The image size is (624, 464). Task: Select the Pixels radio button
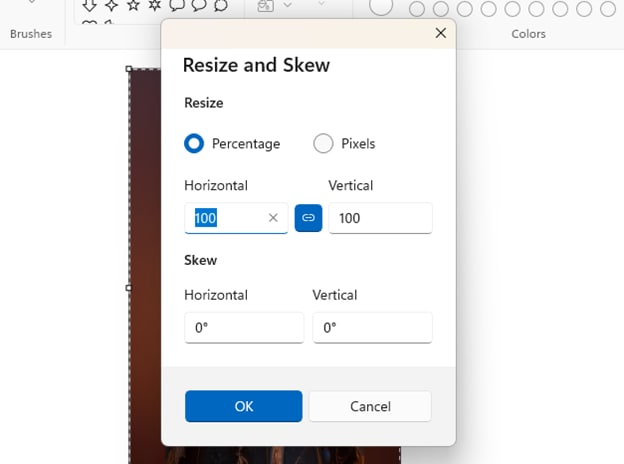pyautogui.click(x=323, y=144)
